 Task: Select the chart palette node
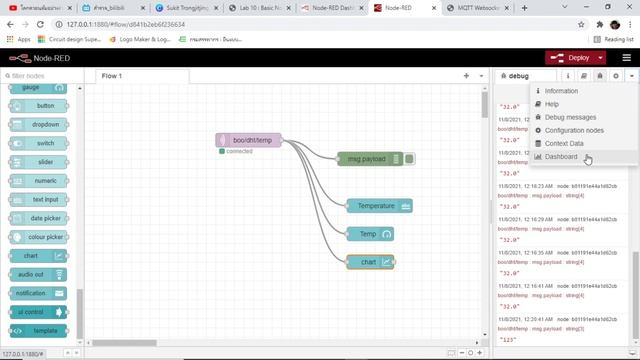38,256
